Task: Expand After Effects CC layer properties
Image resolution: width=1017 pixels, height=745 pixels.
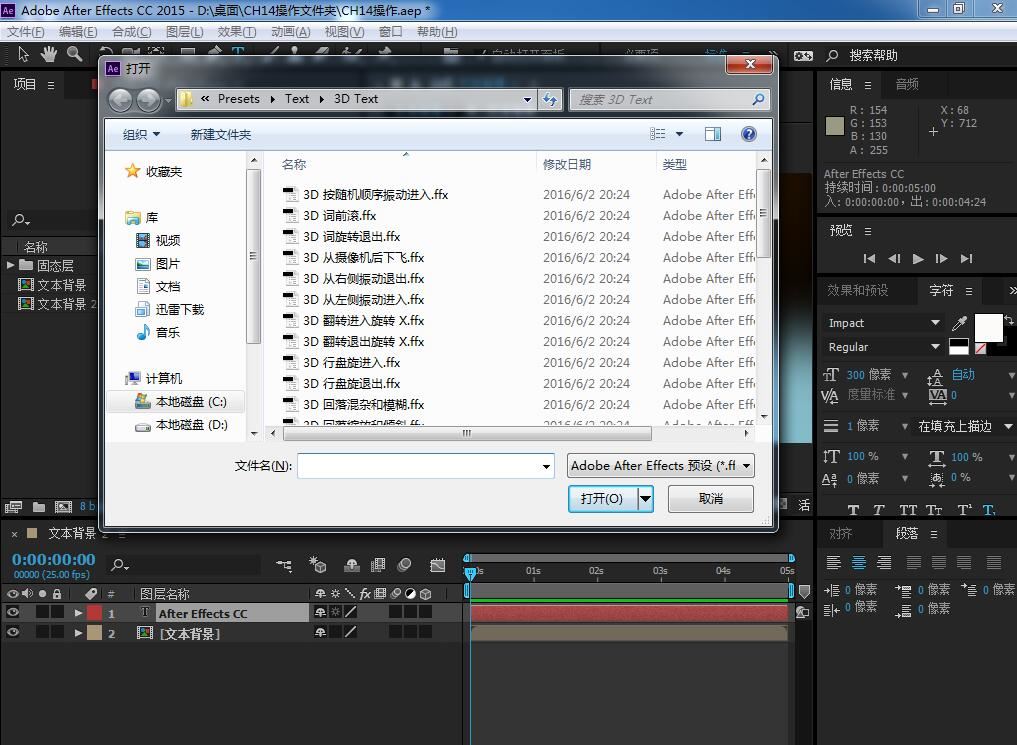Action: (x=78, y=613)
